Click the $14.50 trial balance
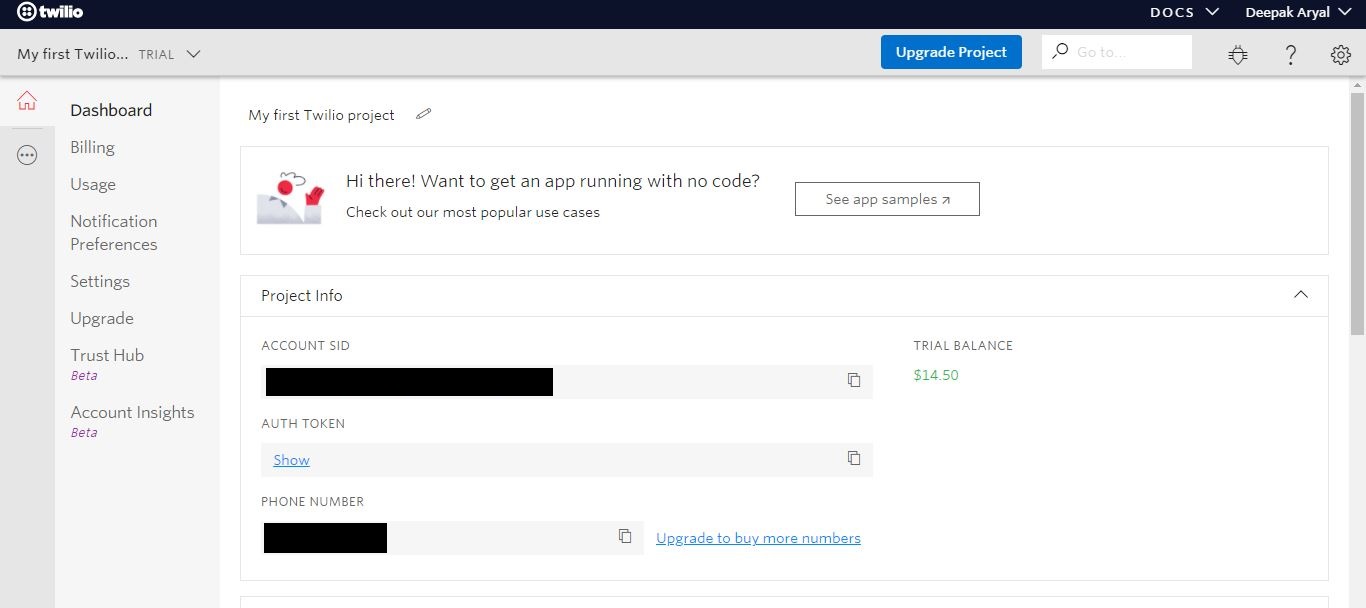1366x608 pixels. [x=936, y=375]
